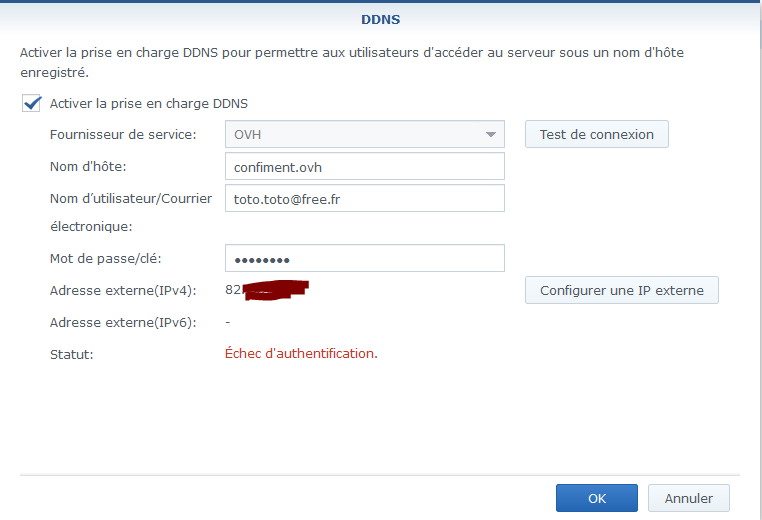Uncheck the Activer la prise en charge DDNS checkbox

point(31,103)
